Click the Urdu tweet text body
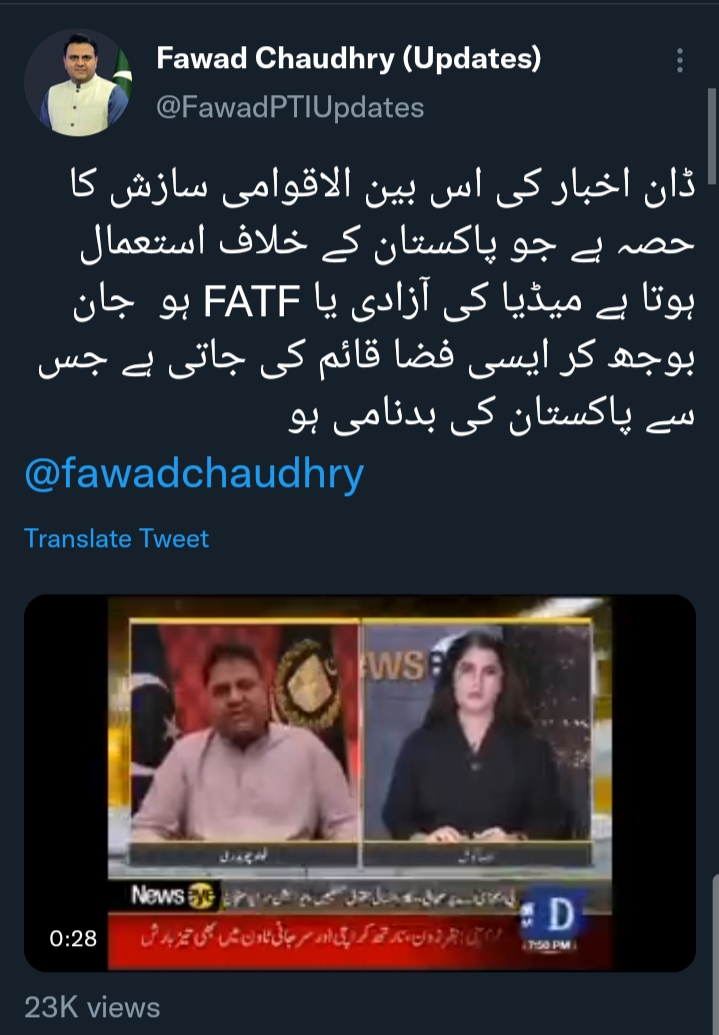 (367, 301)
